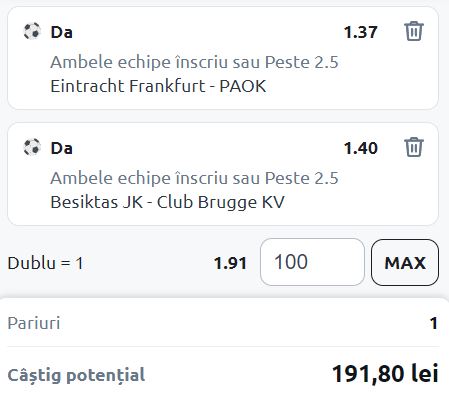Open the Eintracht Frankfurt - PAOK match
The width and height of the screenshot is (449, 393).
(x=158, y=86)
